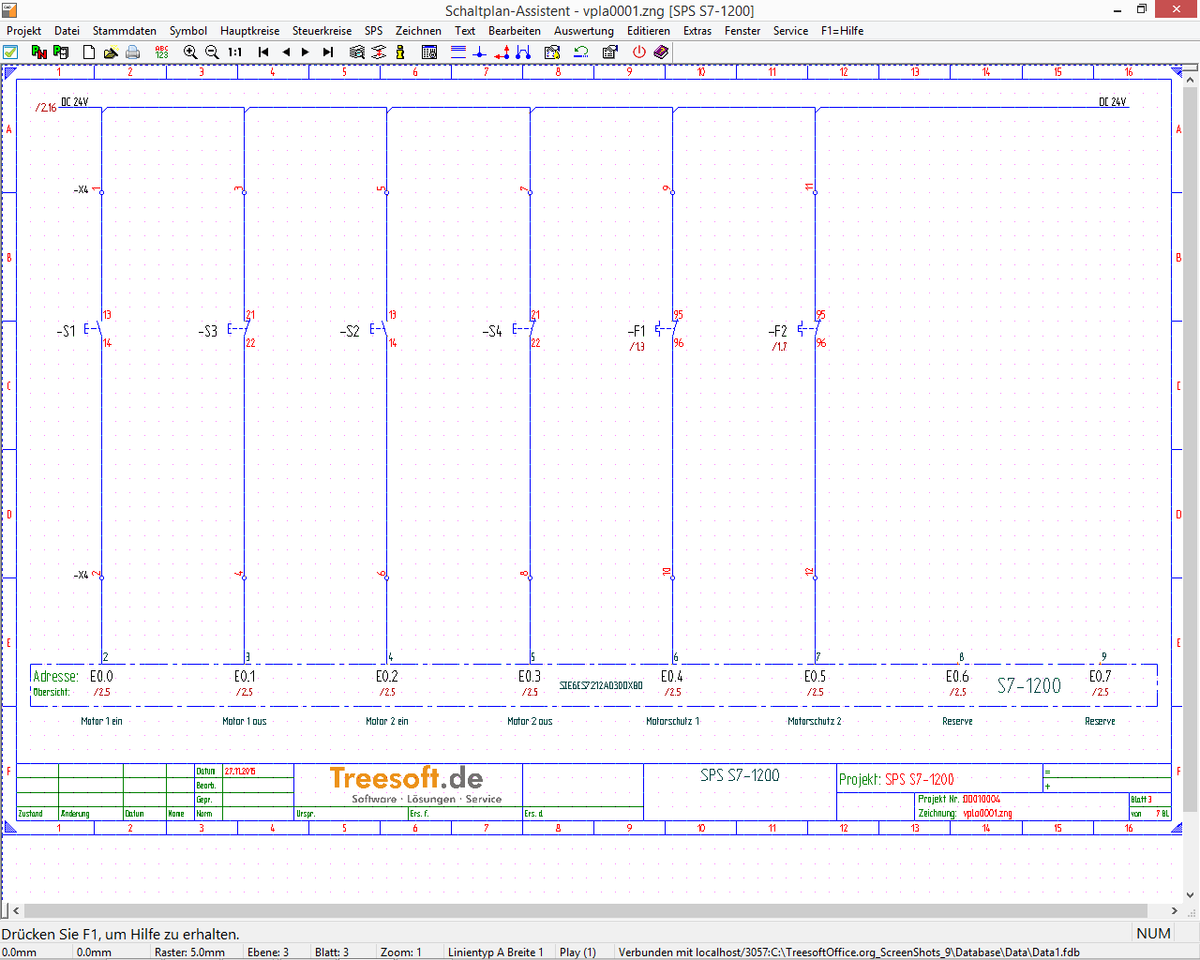Click the open folder icon
The height and width of the screenshot is (960, 1200).
pos(110,51)
